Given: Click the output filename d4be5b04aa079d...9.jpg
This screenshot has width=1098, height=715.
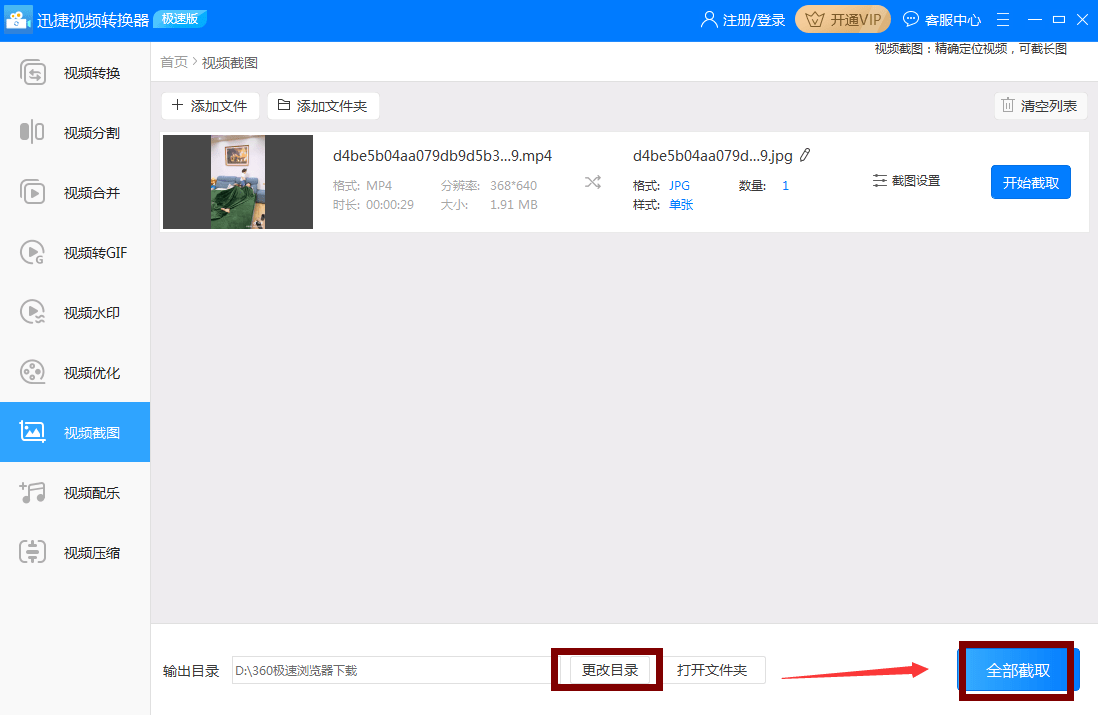Looking at the screenshot, I should pyautogui.click(x=713, y=155).
